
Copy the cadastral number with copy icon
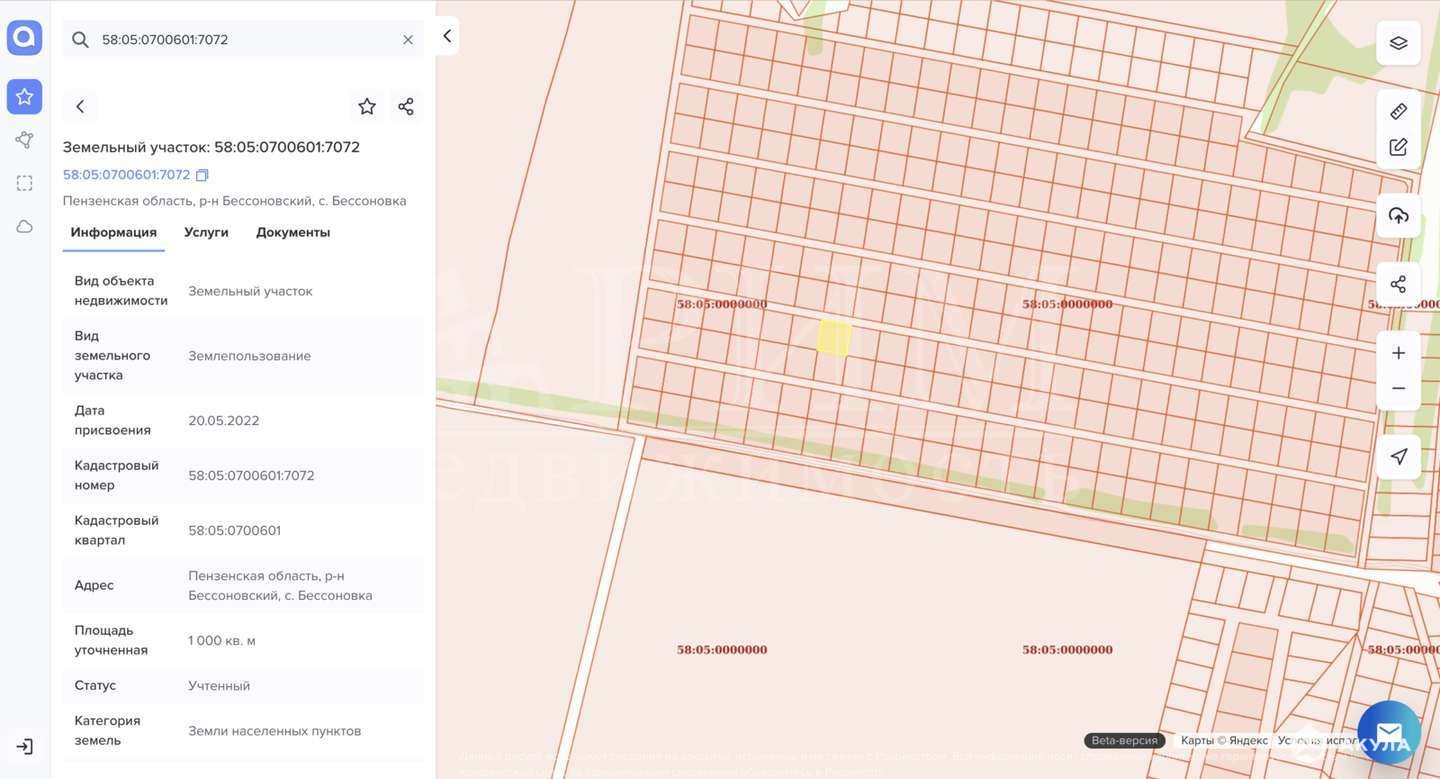click(x=202, y=175)
